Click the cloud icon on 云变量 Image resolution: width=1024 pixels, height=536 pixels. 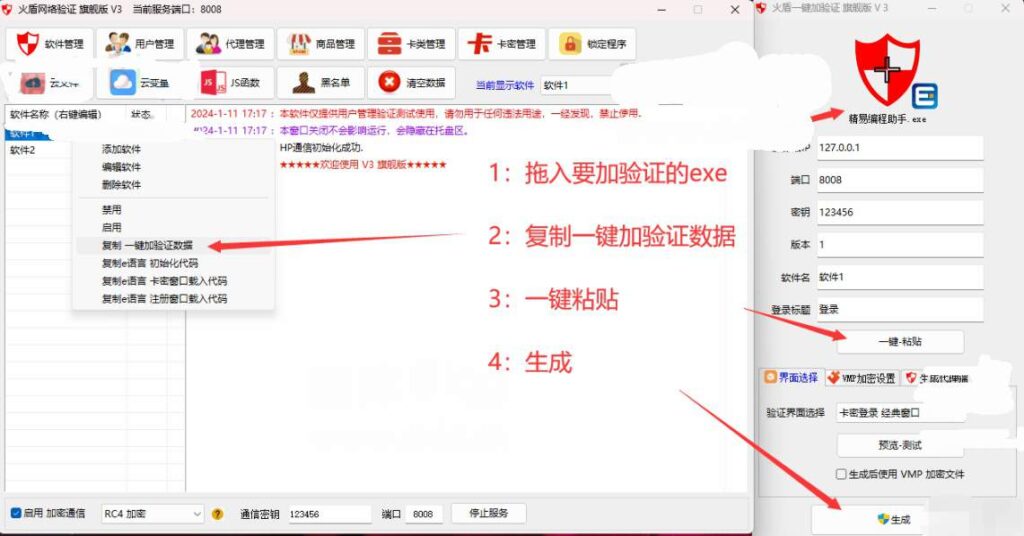pyautogui.click(x=123, y=83)
